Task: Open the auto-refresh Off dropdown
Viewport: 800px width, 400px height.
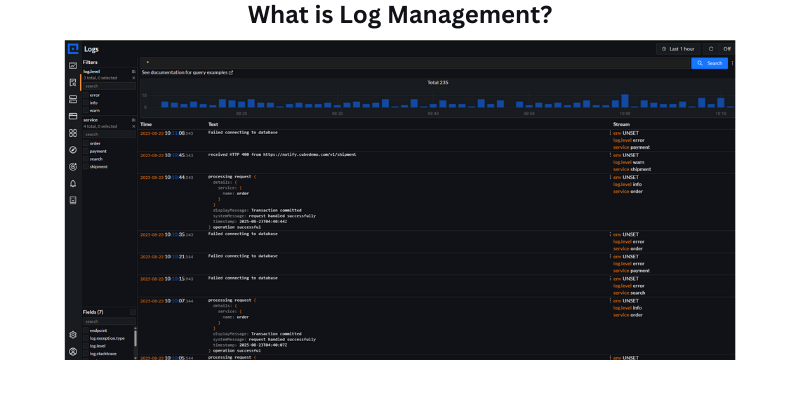Action: point(727,49)
